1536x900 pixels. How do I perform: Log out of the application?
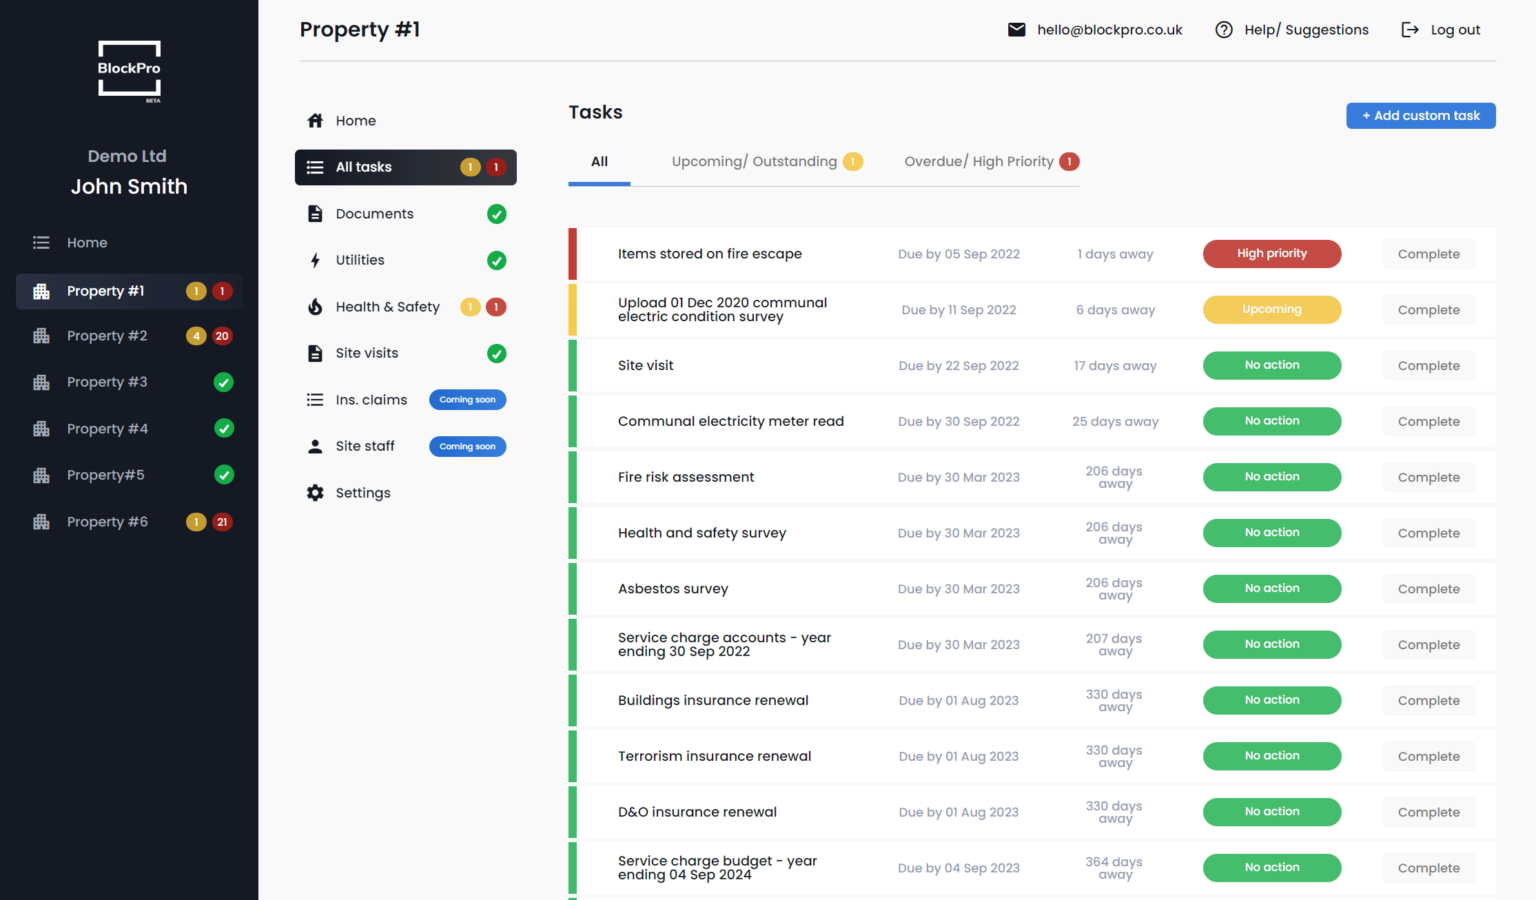point(1440,29)
